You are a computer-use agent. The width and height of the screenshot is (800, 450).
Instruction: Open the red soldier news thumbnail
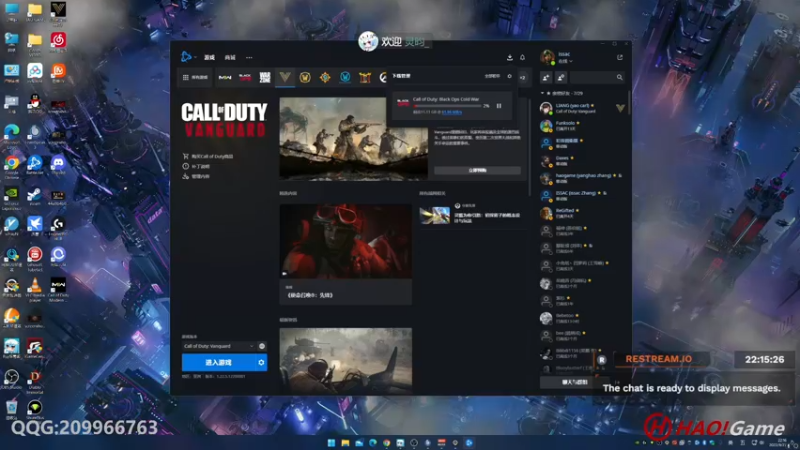[x=345, y=241]
